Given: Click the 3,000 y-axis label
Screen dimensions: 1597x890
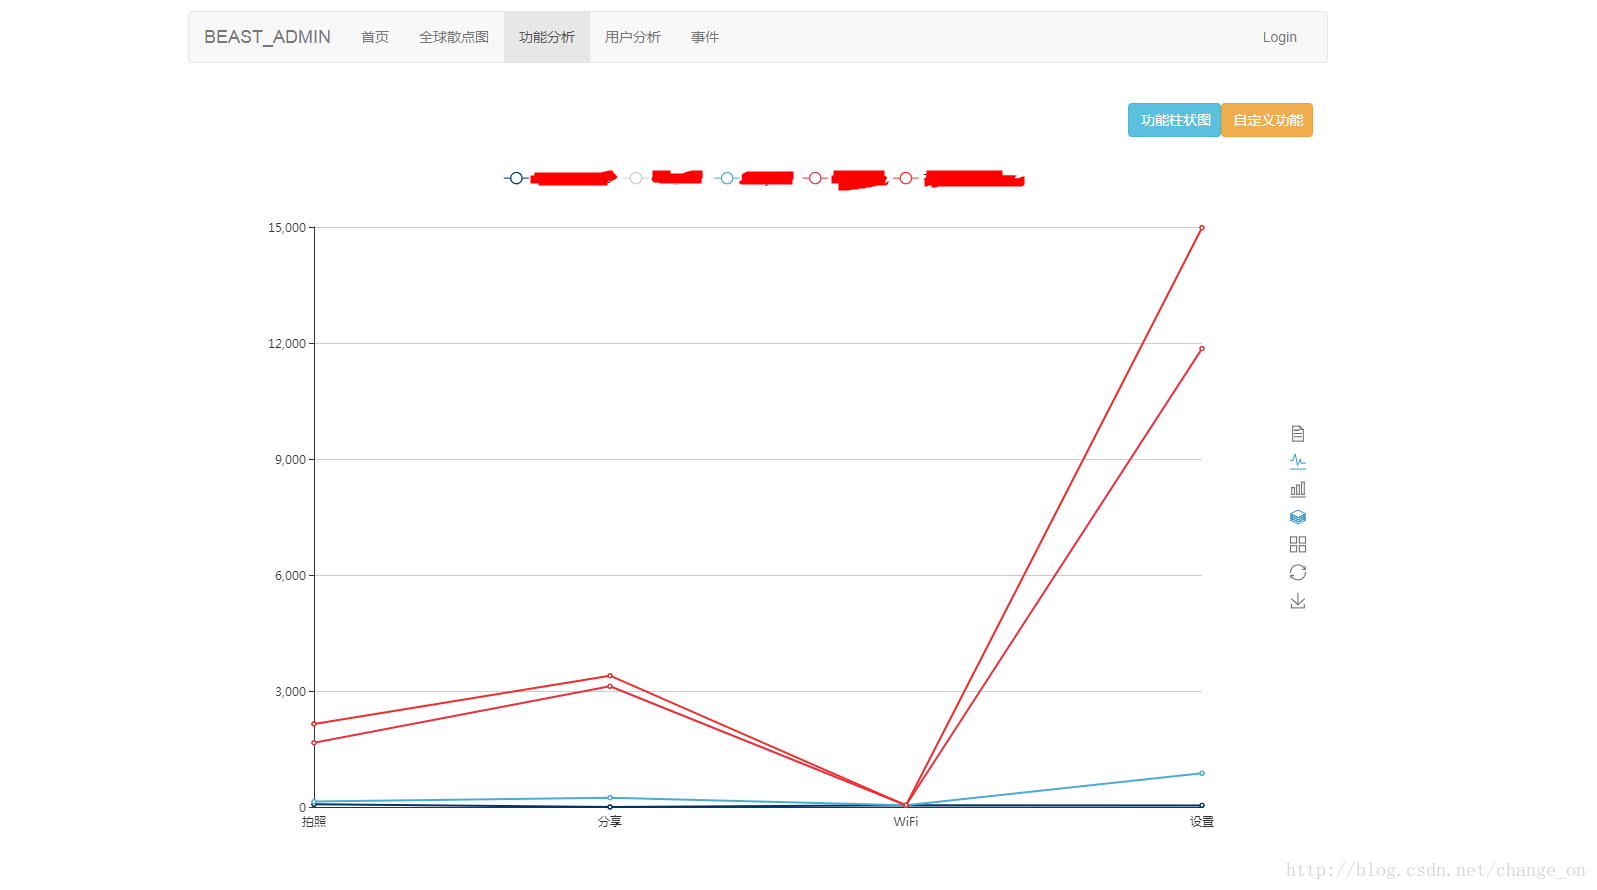Looking at the screenshot, I should (291, 692).
